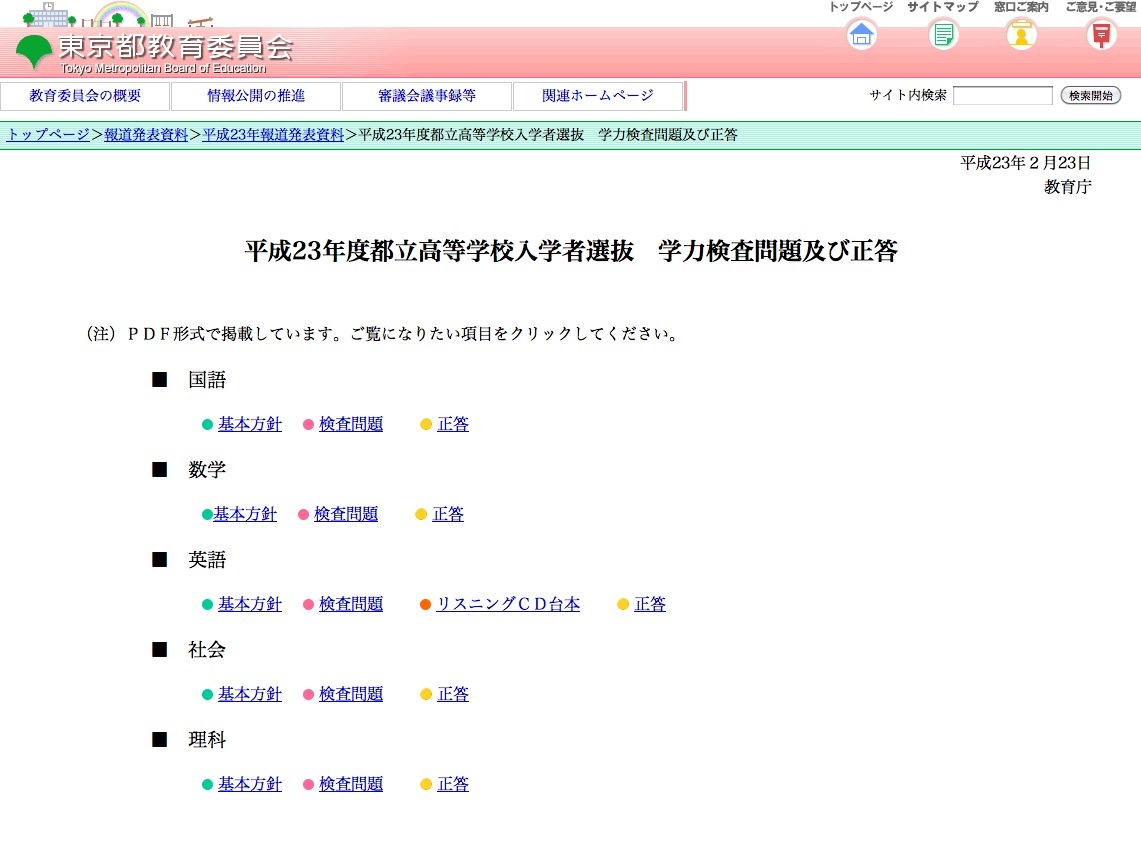Image resolution: width=1141 pixels, height=843 pixels.
Task: Open the リスニングＣＤ台本 link under 英語
Action: pos(508,603)
